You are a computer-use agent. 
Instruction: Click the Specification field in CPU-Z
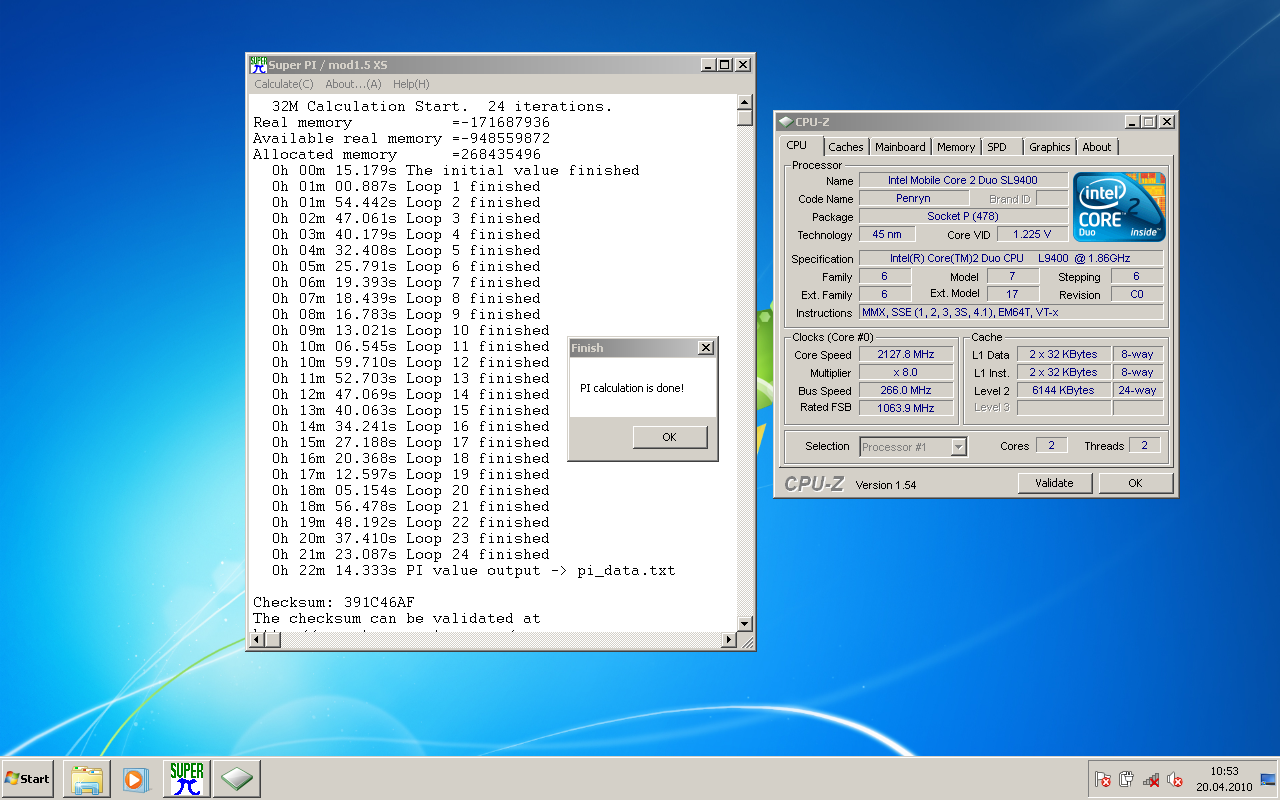(1011, 258)
